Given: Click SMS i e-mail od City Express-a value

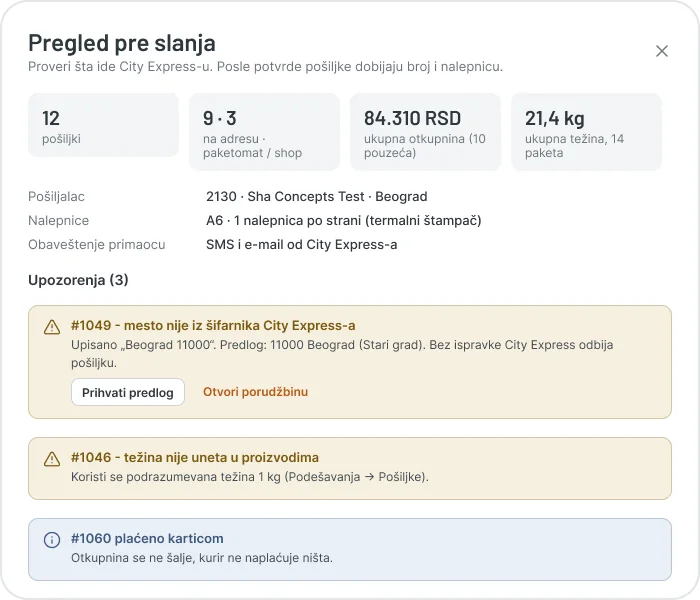Looking at the screenshot, I should click(x=301, y=245).
